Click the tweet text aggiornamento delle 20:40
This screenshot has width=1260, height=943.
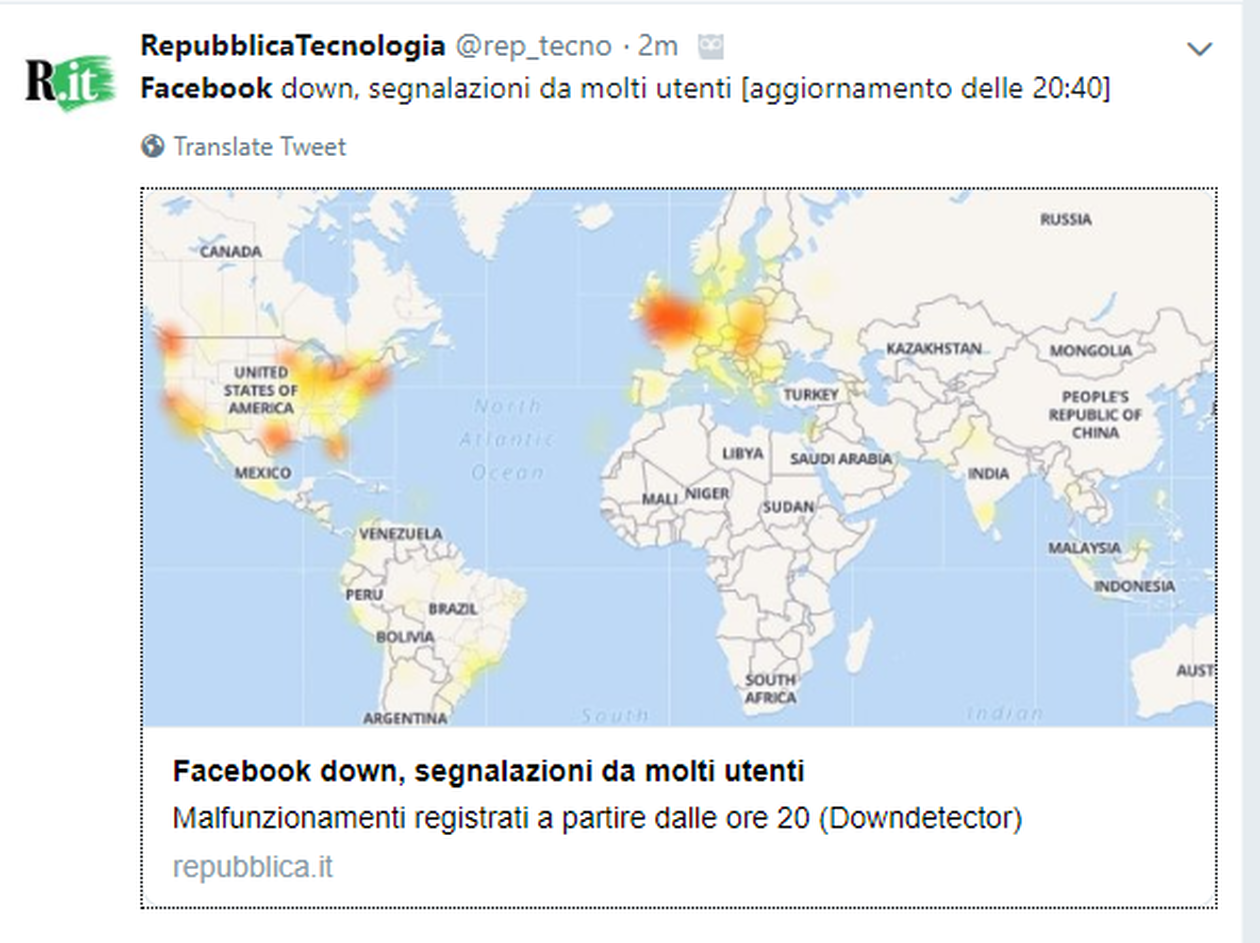tap(927, 89)
